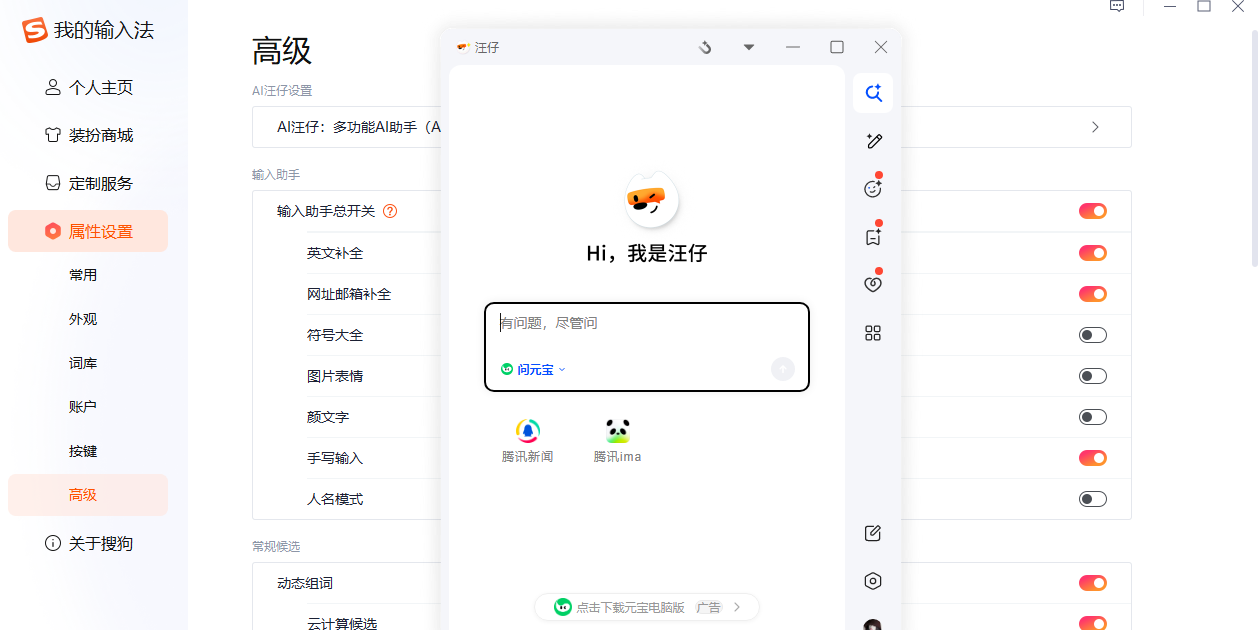Open the bookmark sparkle icon in 汪仔 sidebar
The height and width of the screenshot is (630, 1260).
873,237
